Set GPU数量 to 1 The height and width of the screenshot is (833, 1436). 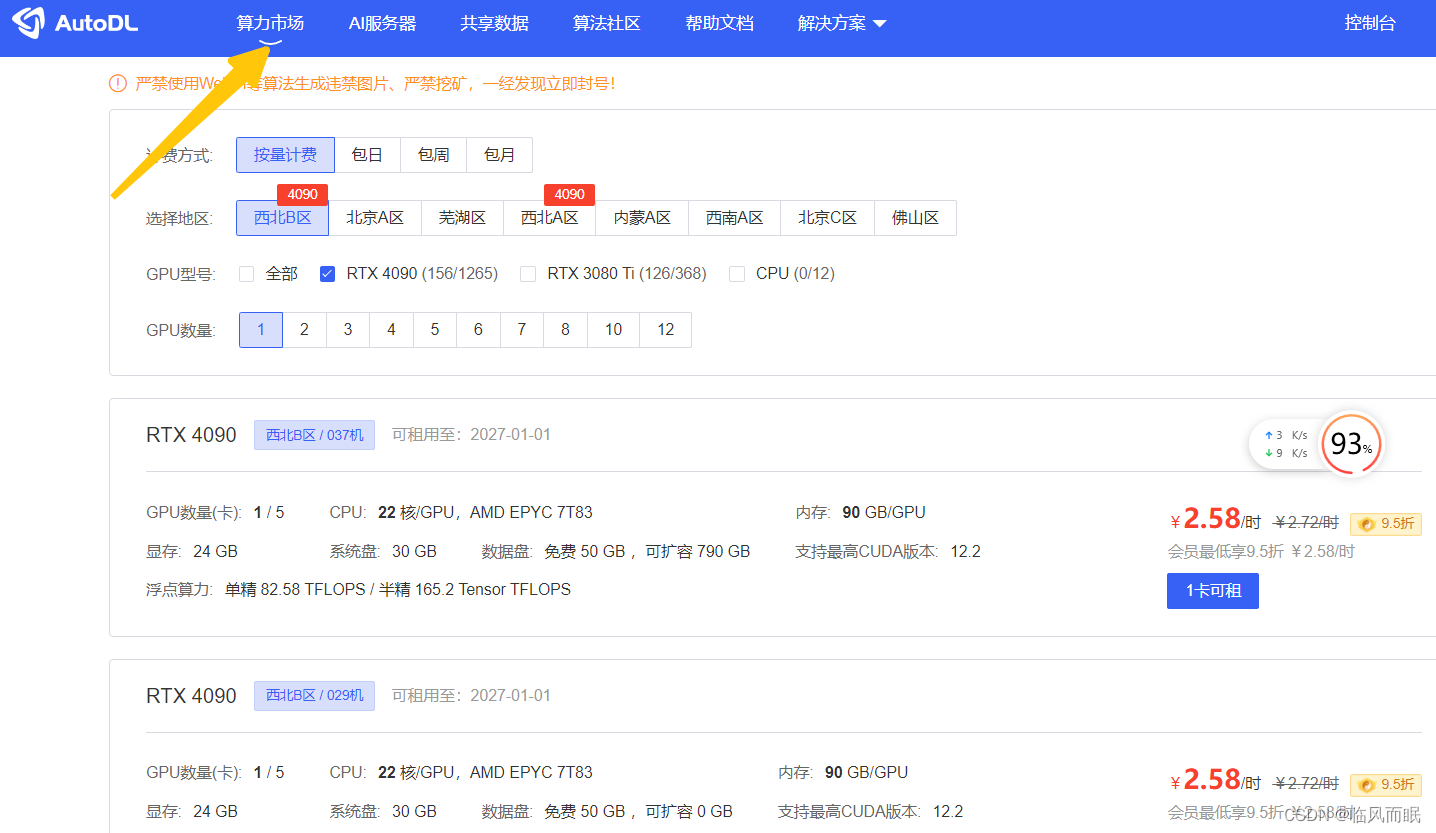click(261, 330)
